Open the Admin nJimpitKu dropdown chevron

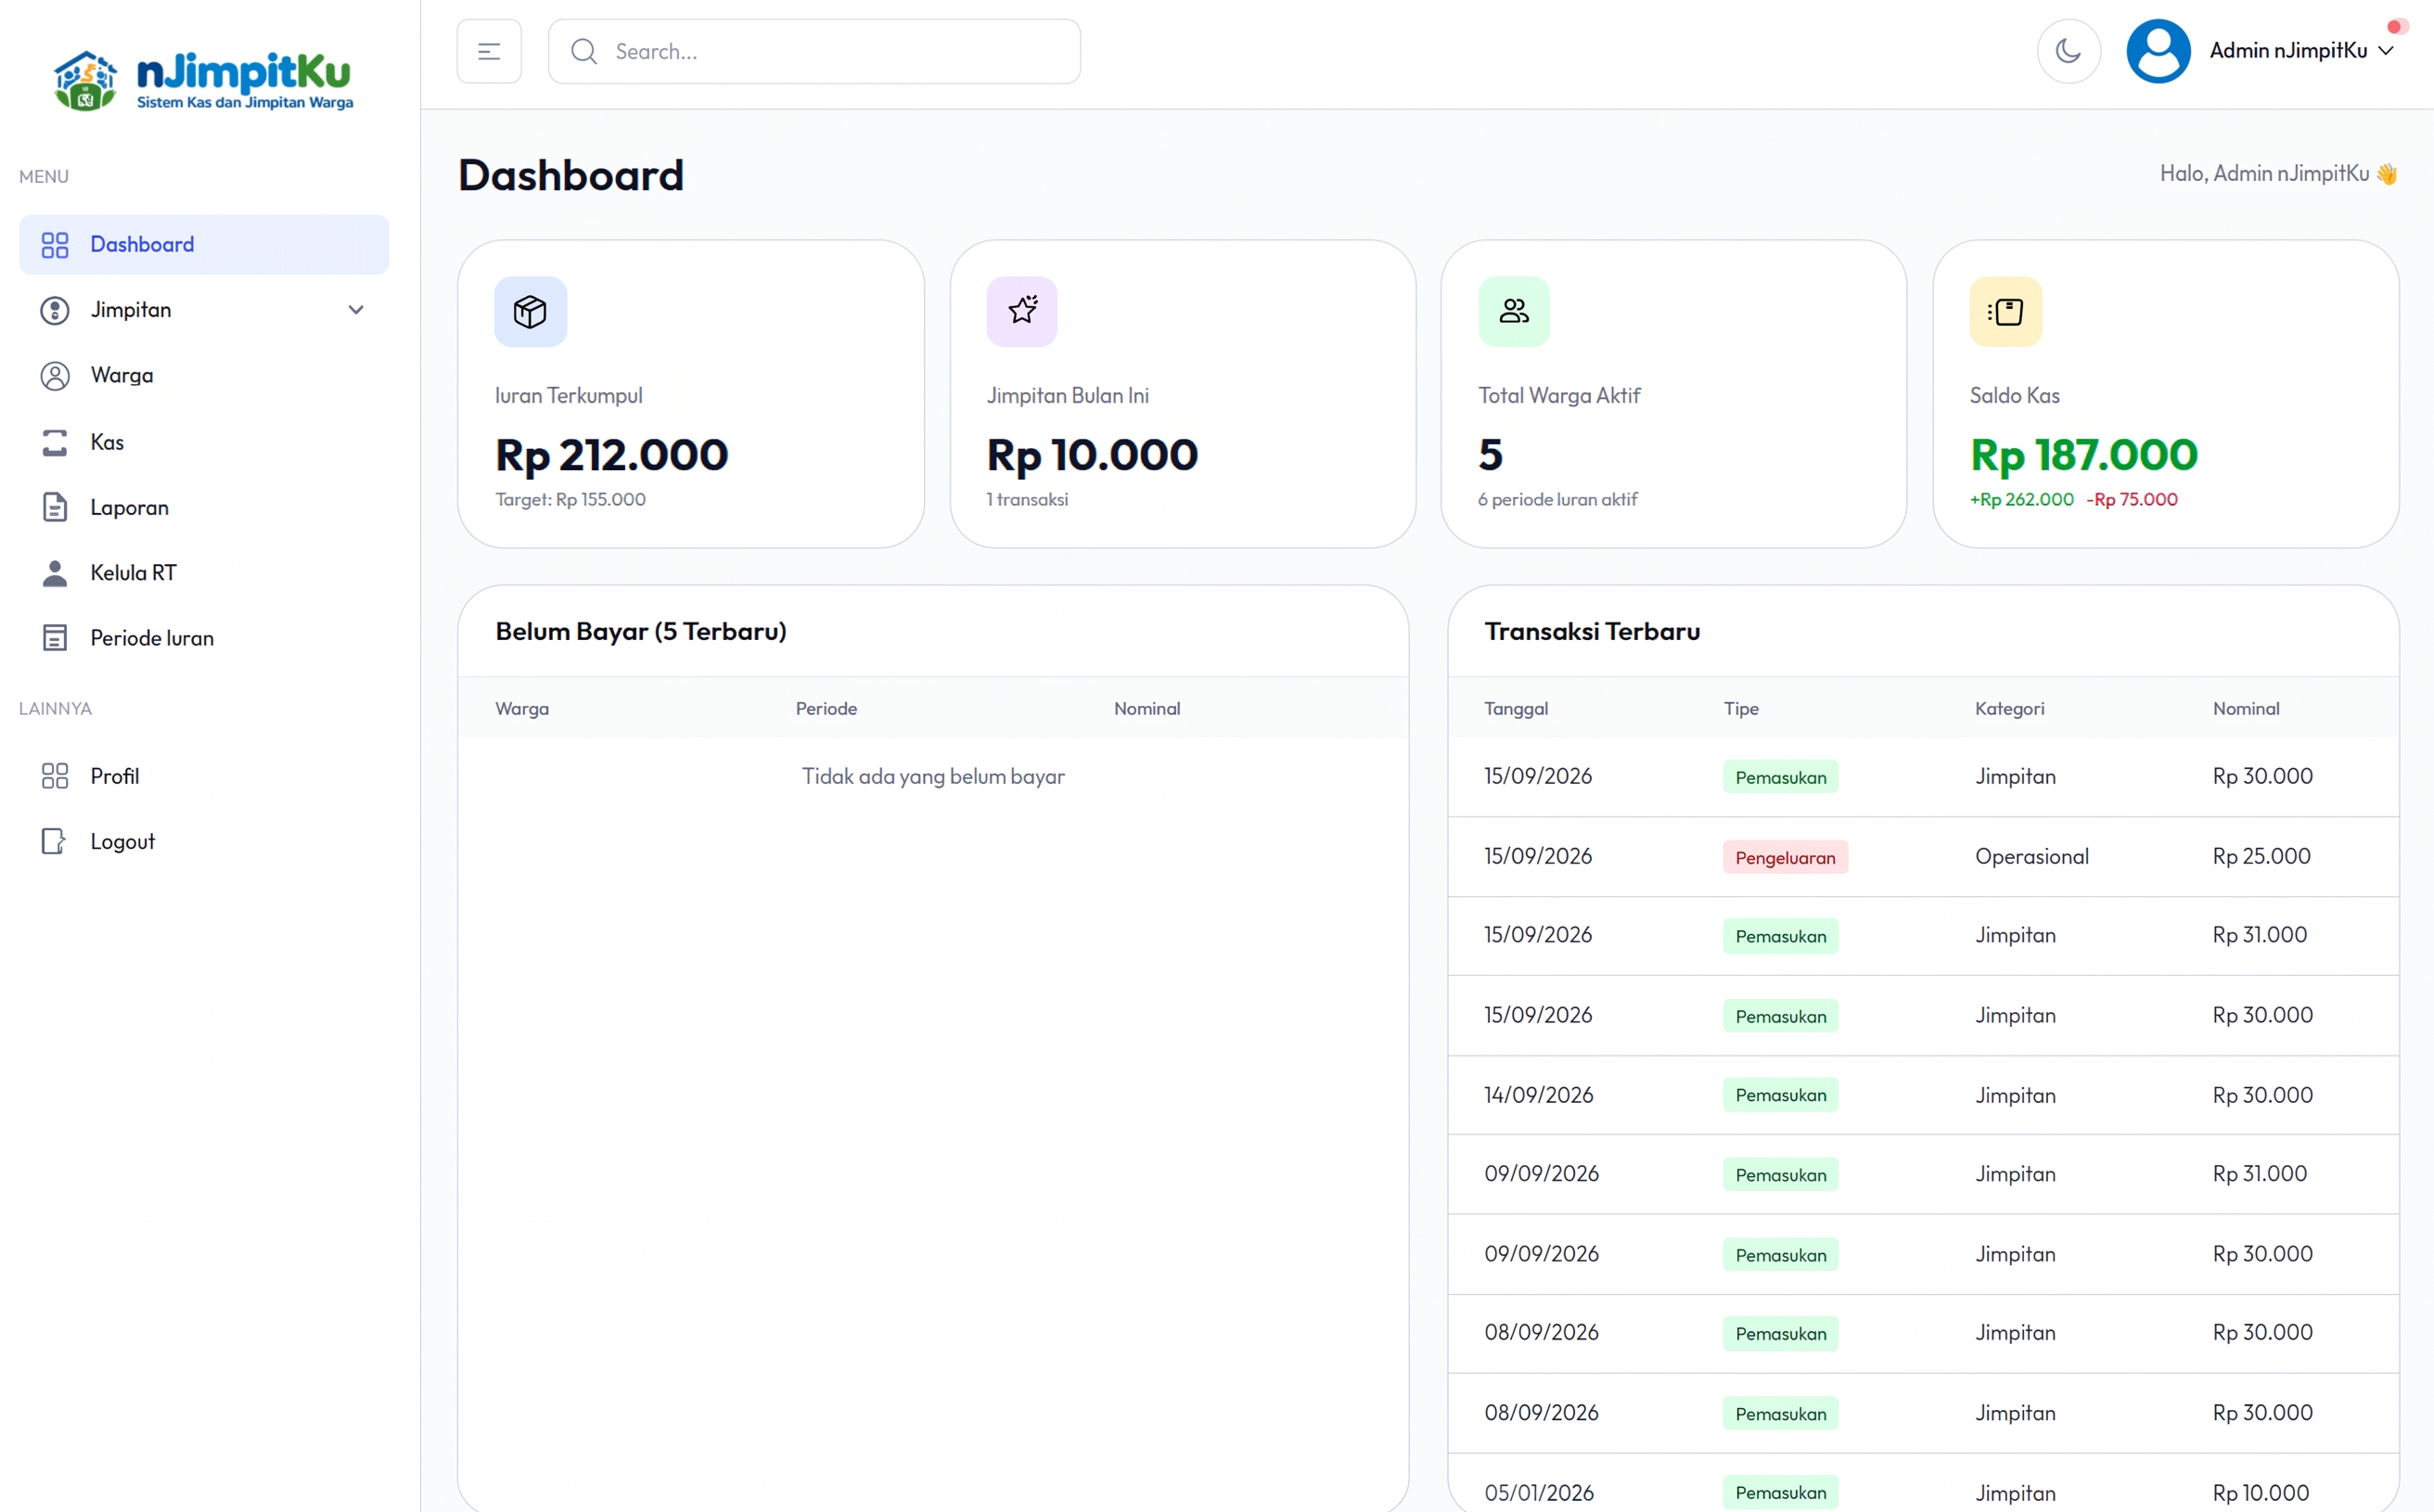coord(2386,51)
